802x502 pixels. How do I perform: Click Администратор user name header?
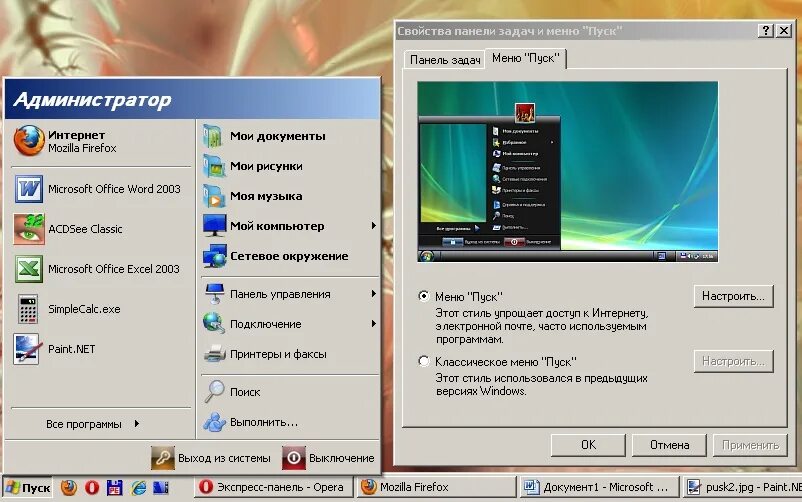92,99
